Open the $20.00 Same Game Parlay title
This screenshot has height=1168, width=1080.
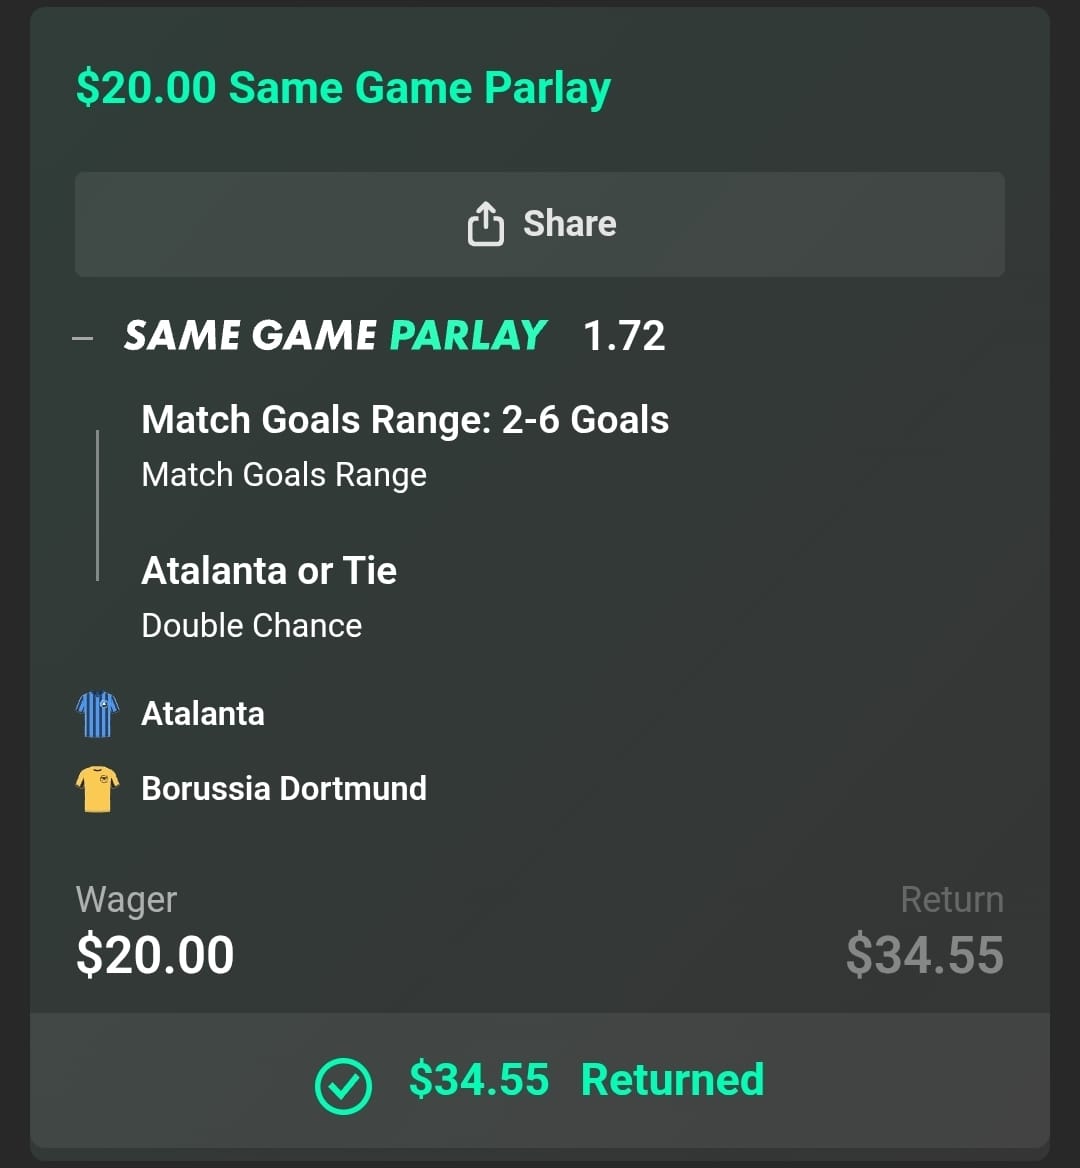point(343,88)
